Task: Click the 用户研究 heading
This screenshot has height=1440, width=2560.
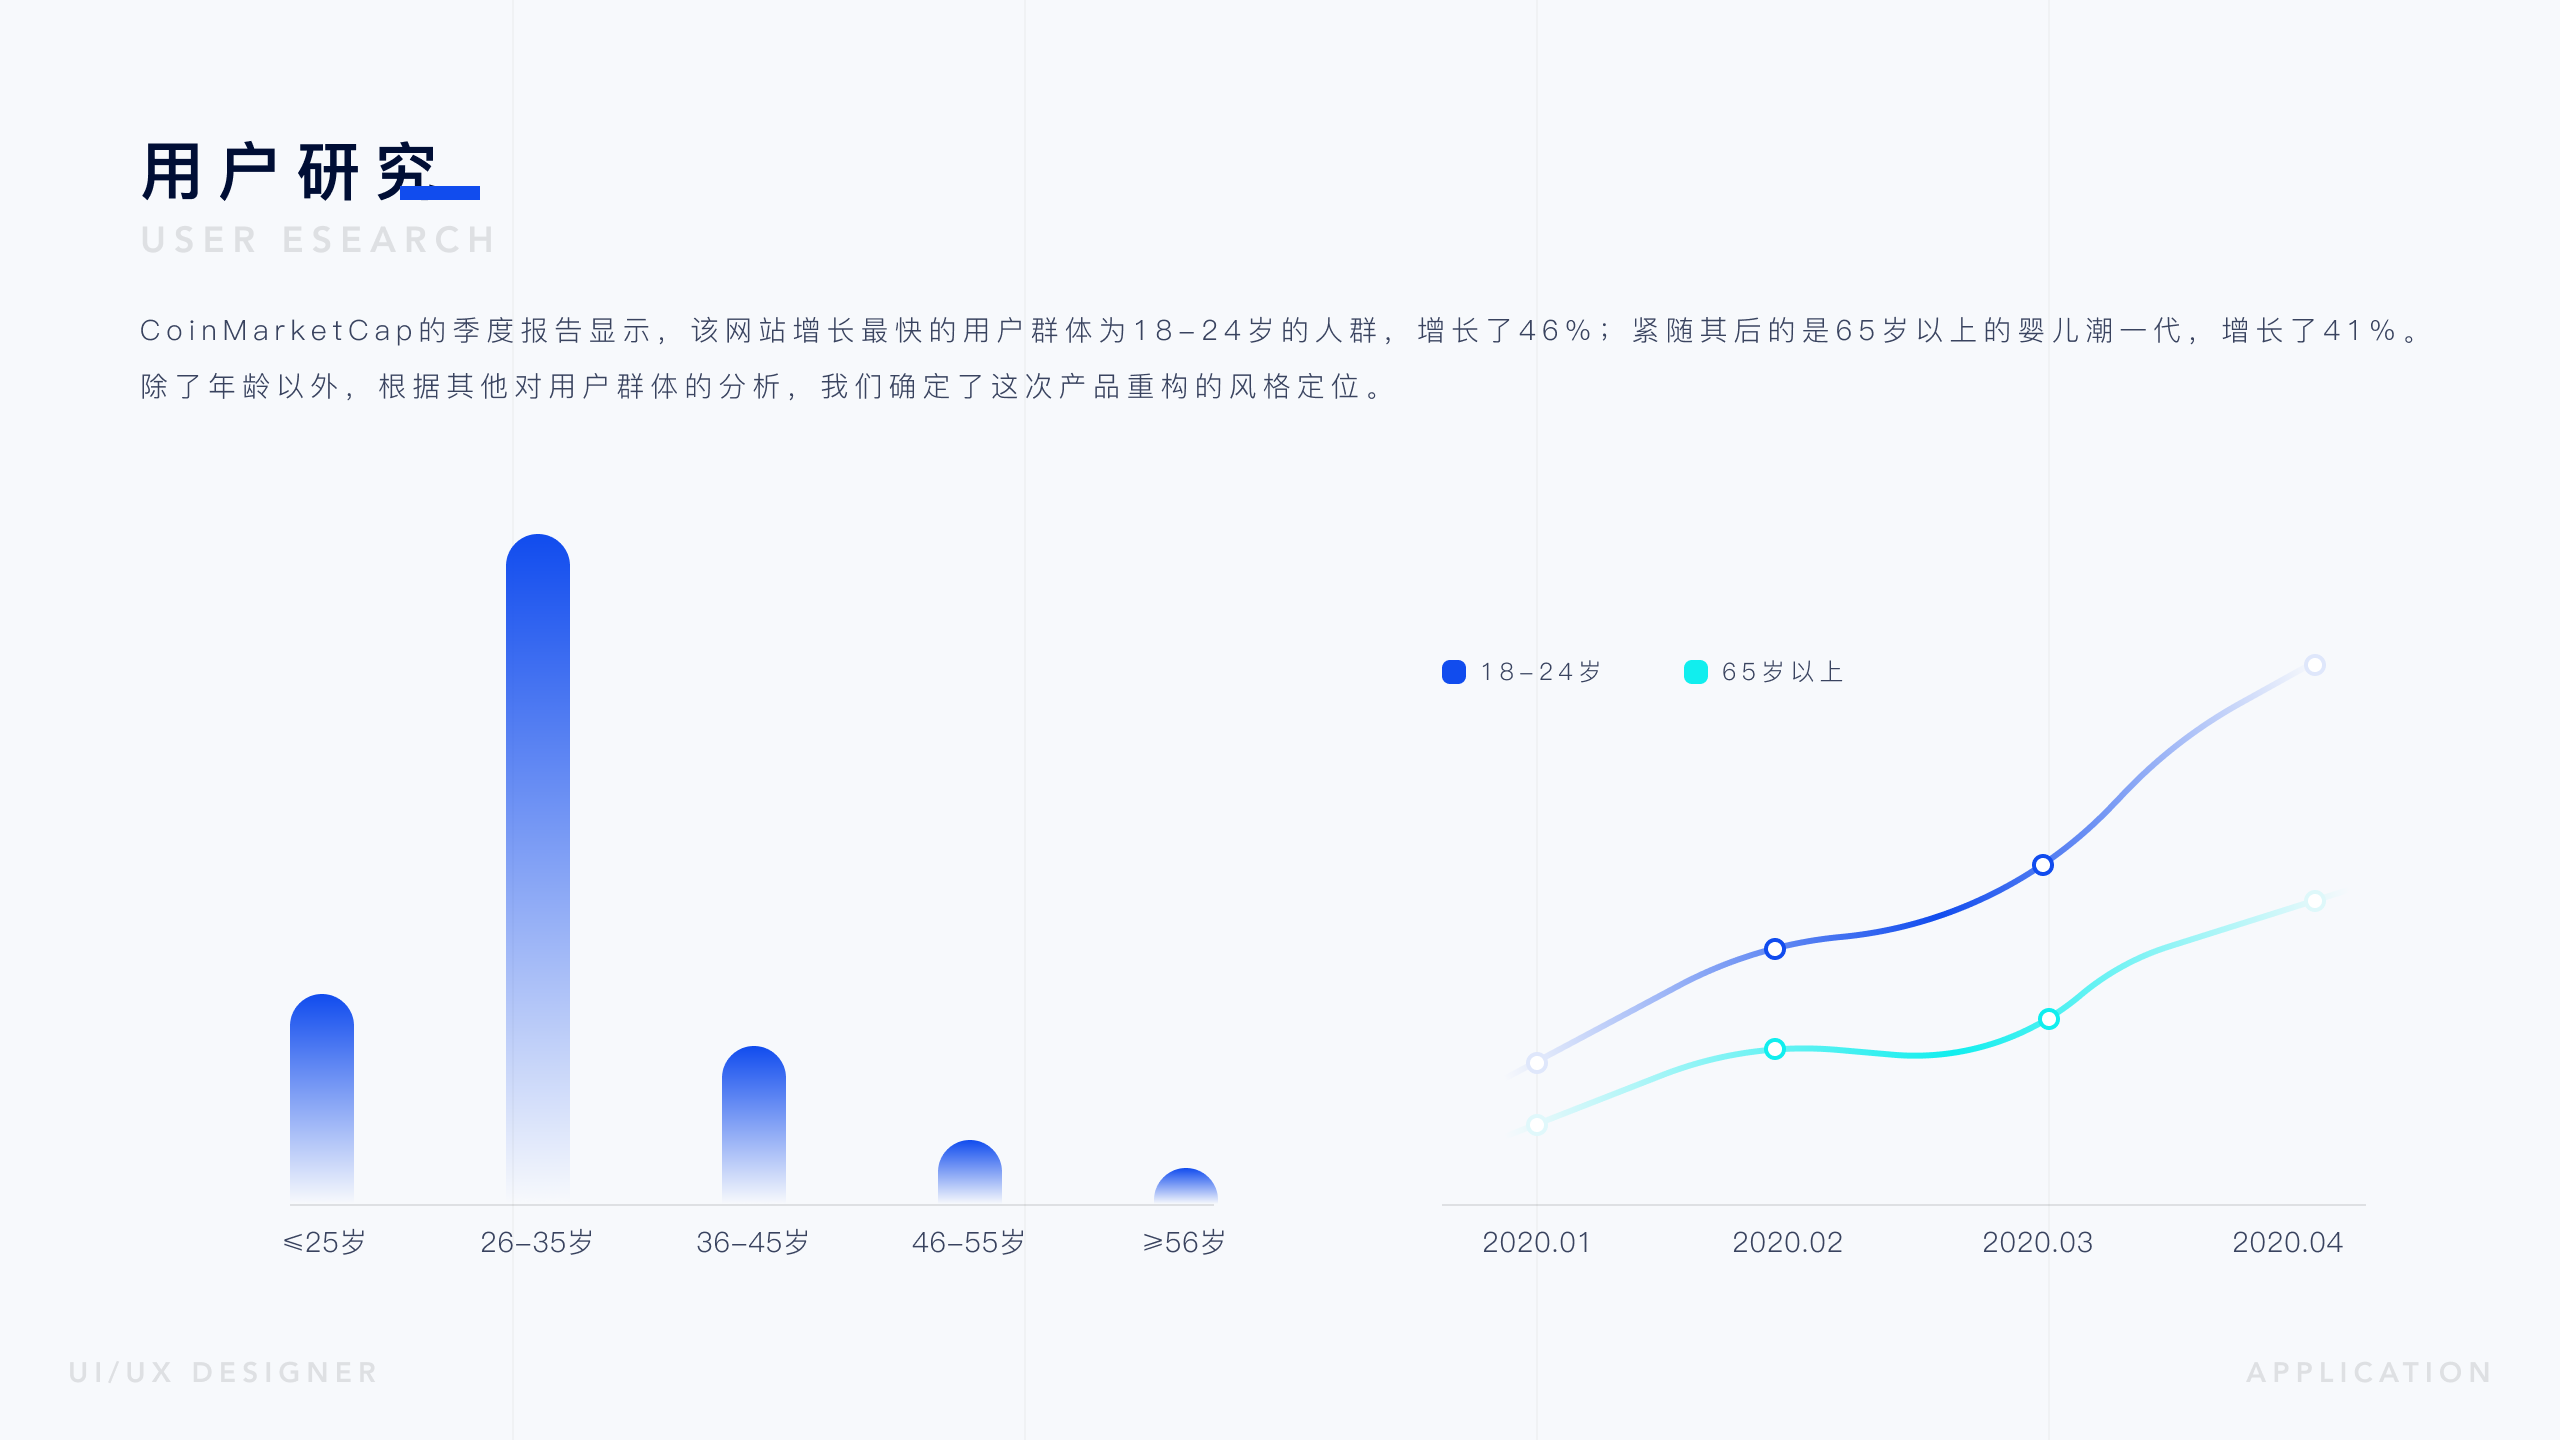Action: click(x=290, y=172)
